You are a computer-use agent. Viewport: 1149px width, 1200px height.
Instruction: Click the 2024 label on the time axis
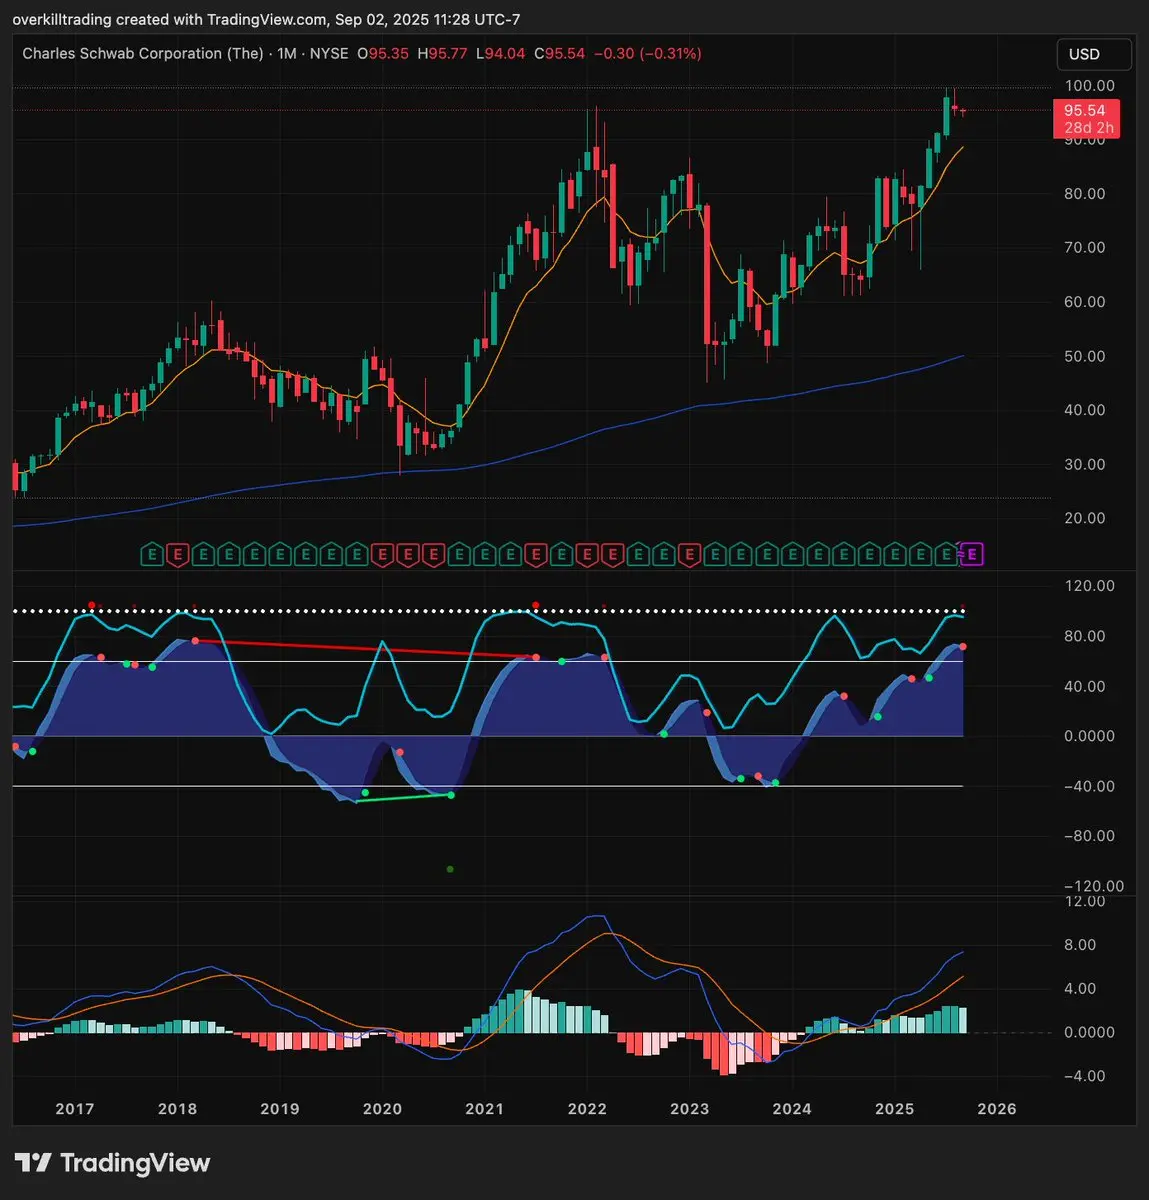[792, 1109]
